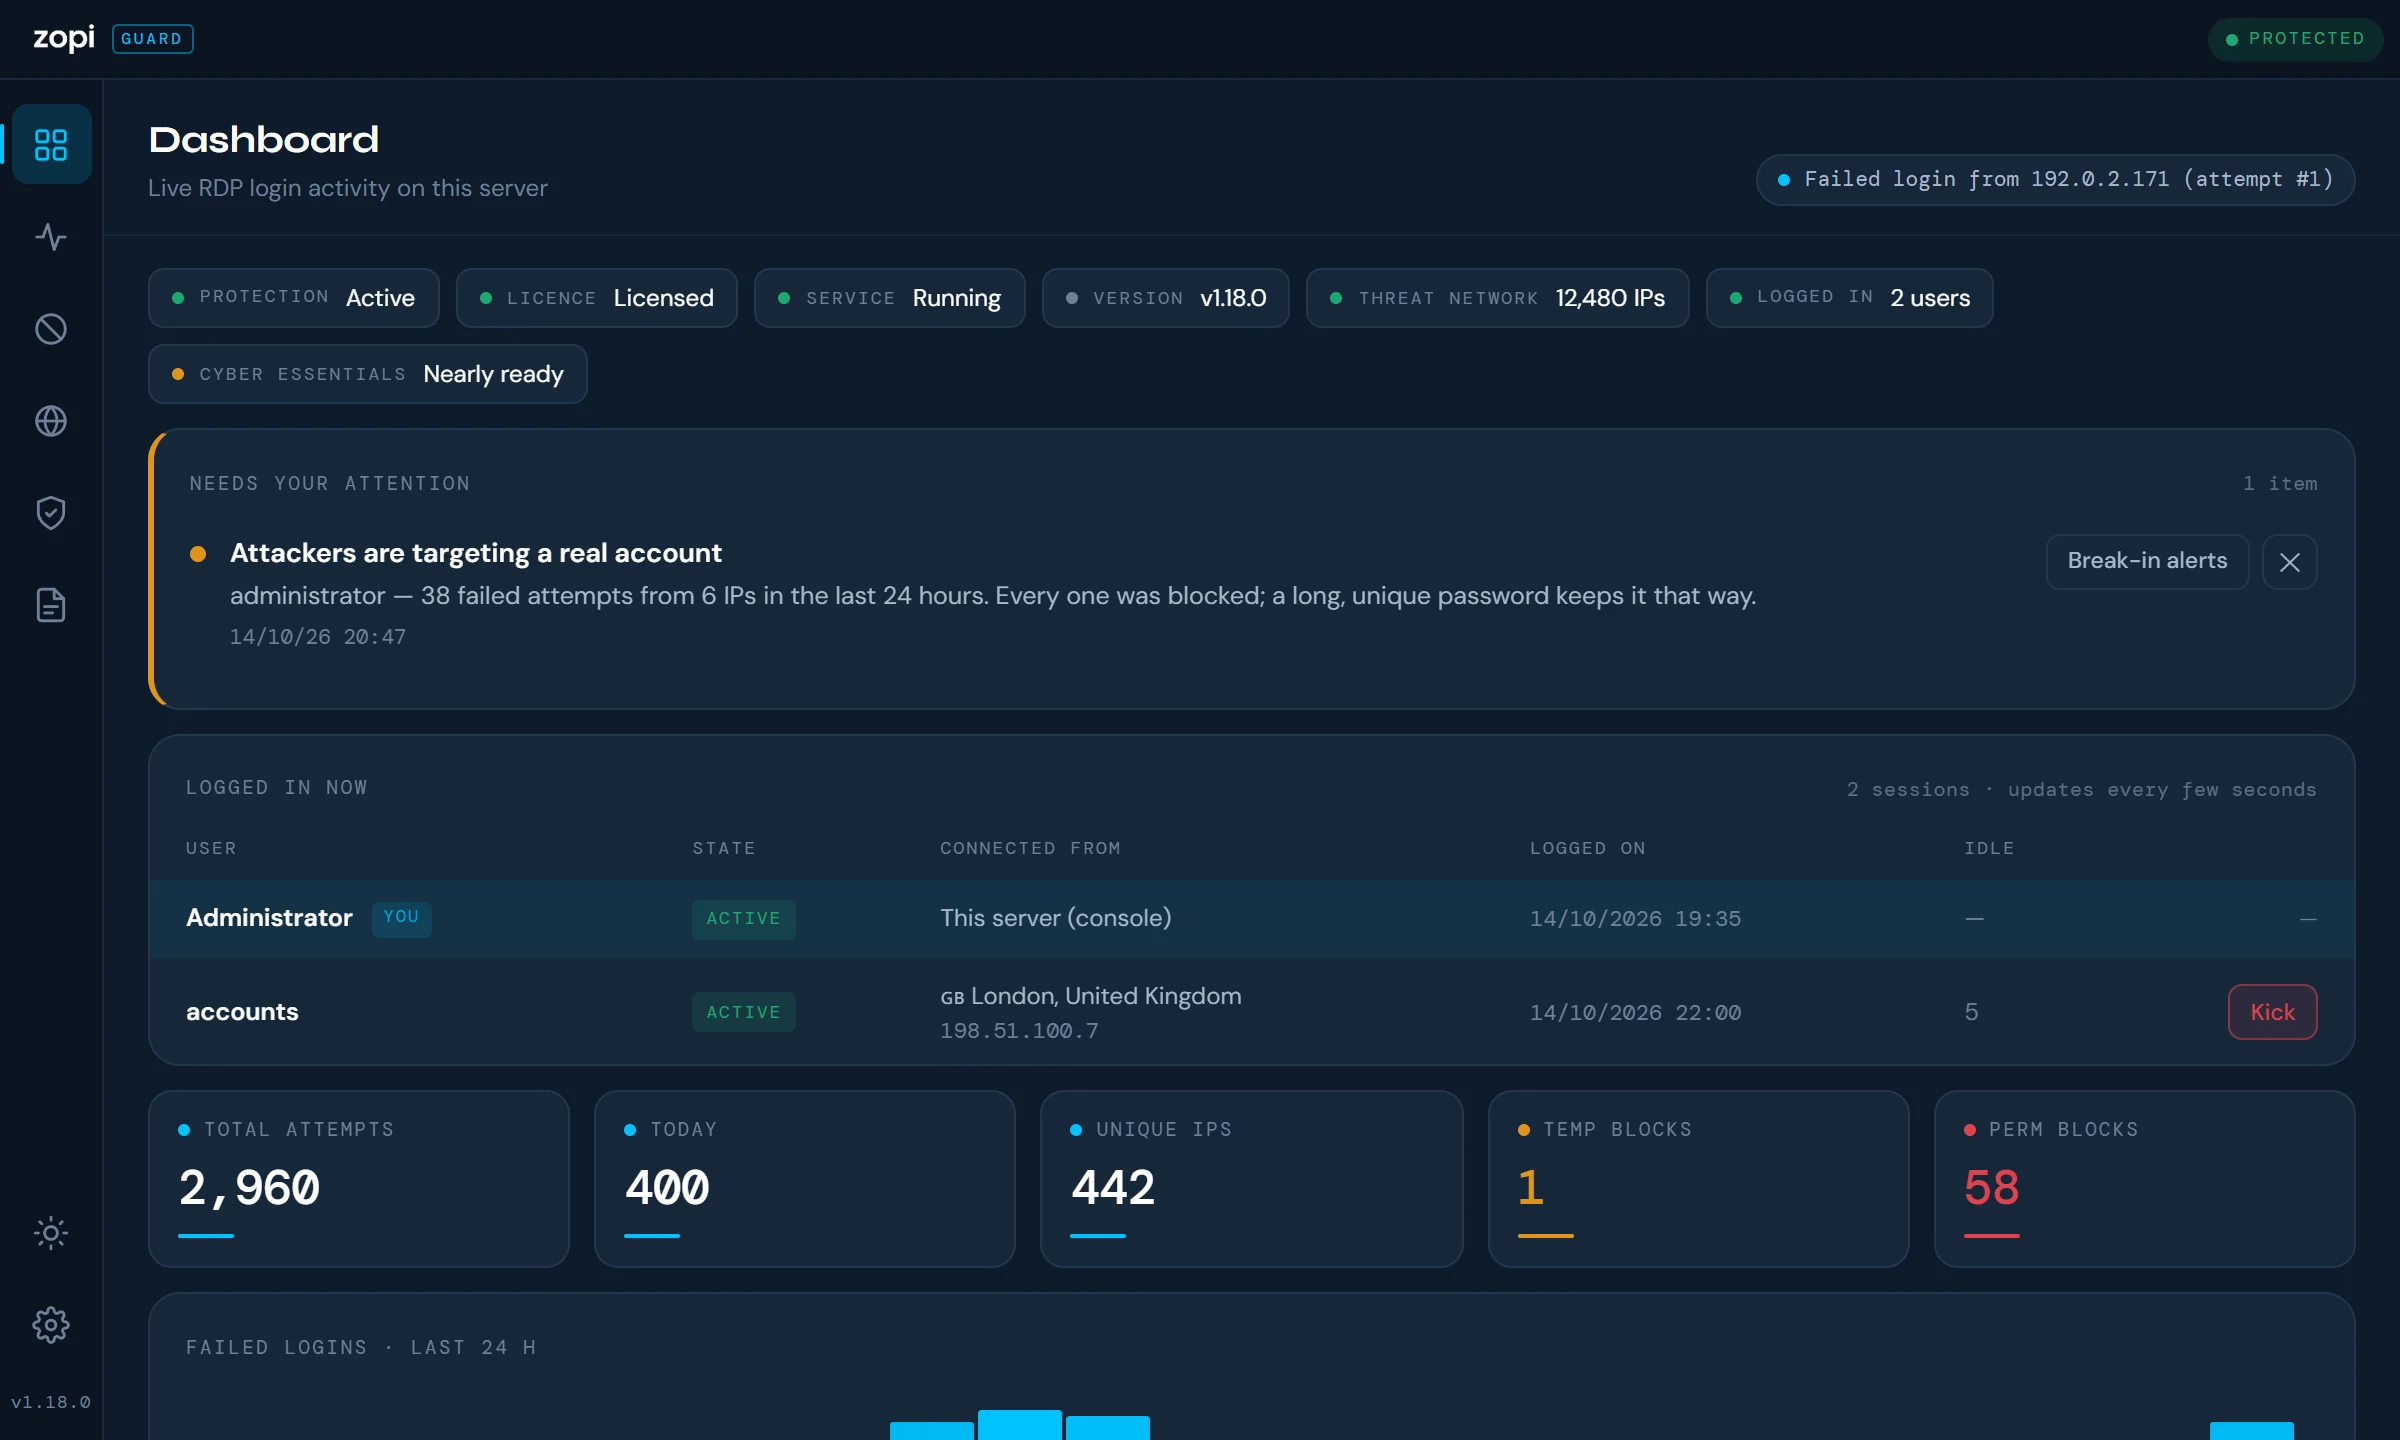The width and height of the screenshot is (2400, 1440).
Task: Select the accounts user name
Action: [x=242, y=1012]
